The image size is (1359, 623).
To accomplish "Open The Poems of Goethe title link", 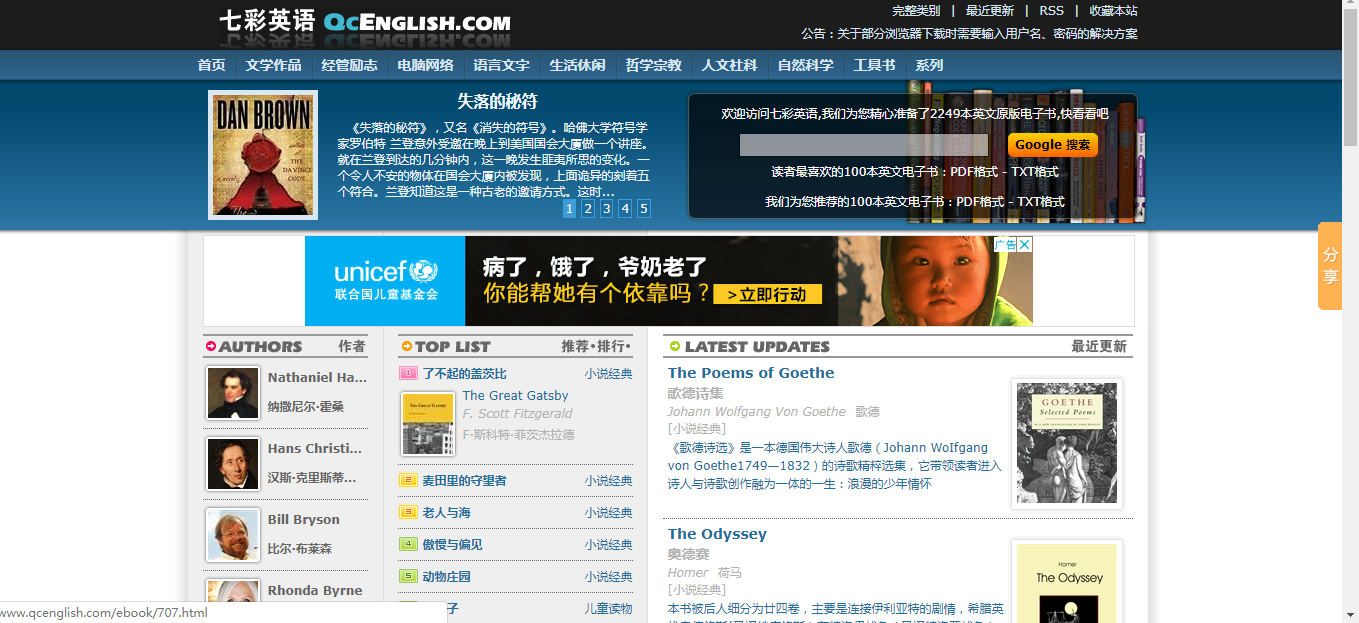I will coord(751,373).
